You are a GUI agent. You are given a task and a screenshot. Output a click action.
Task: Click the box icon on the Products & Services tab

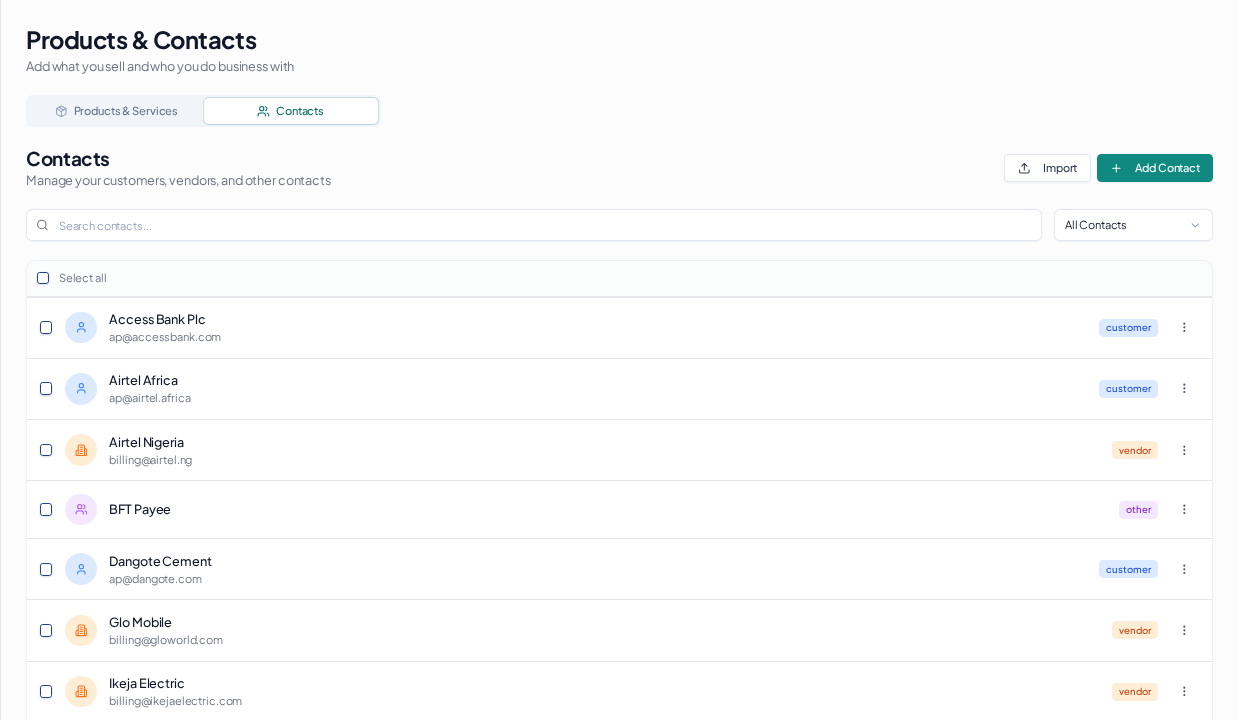point(61,111)
